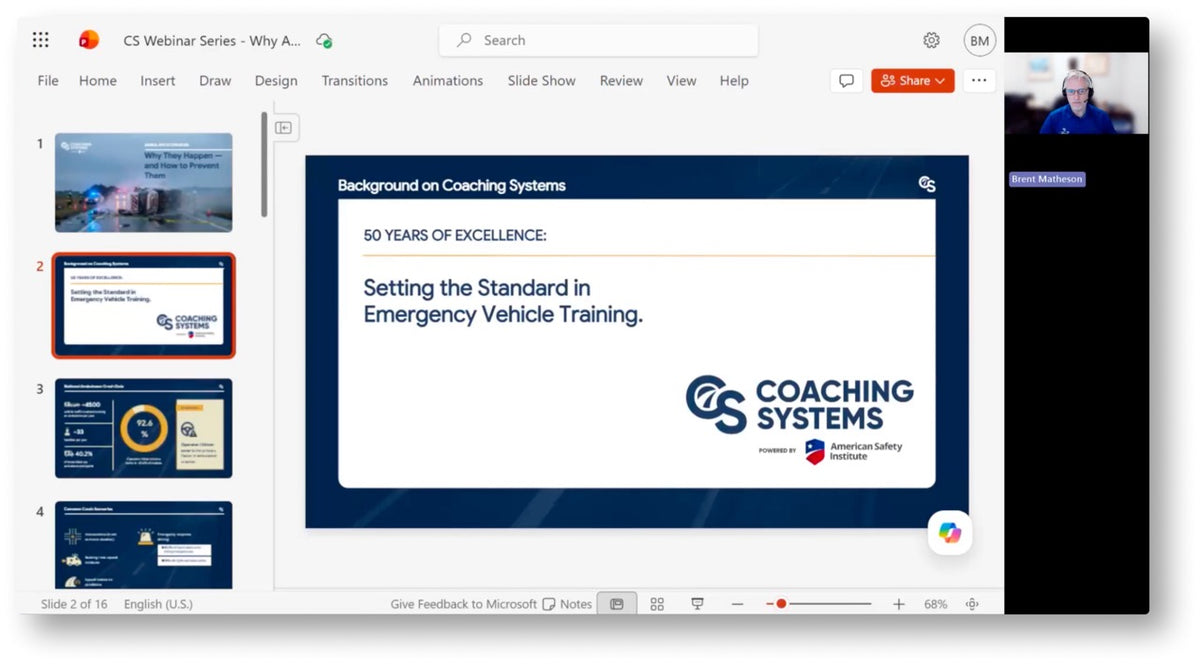1200x665 pixels.
Task: Launch the Copilot assistant button
Action: click(x=949, y=533)
